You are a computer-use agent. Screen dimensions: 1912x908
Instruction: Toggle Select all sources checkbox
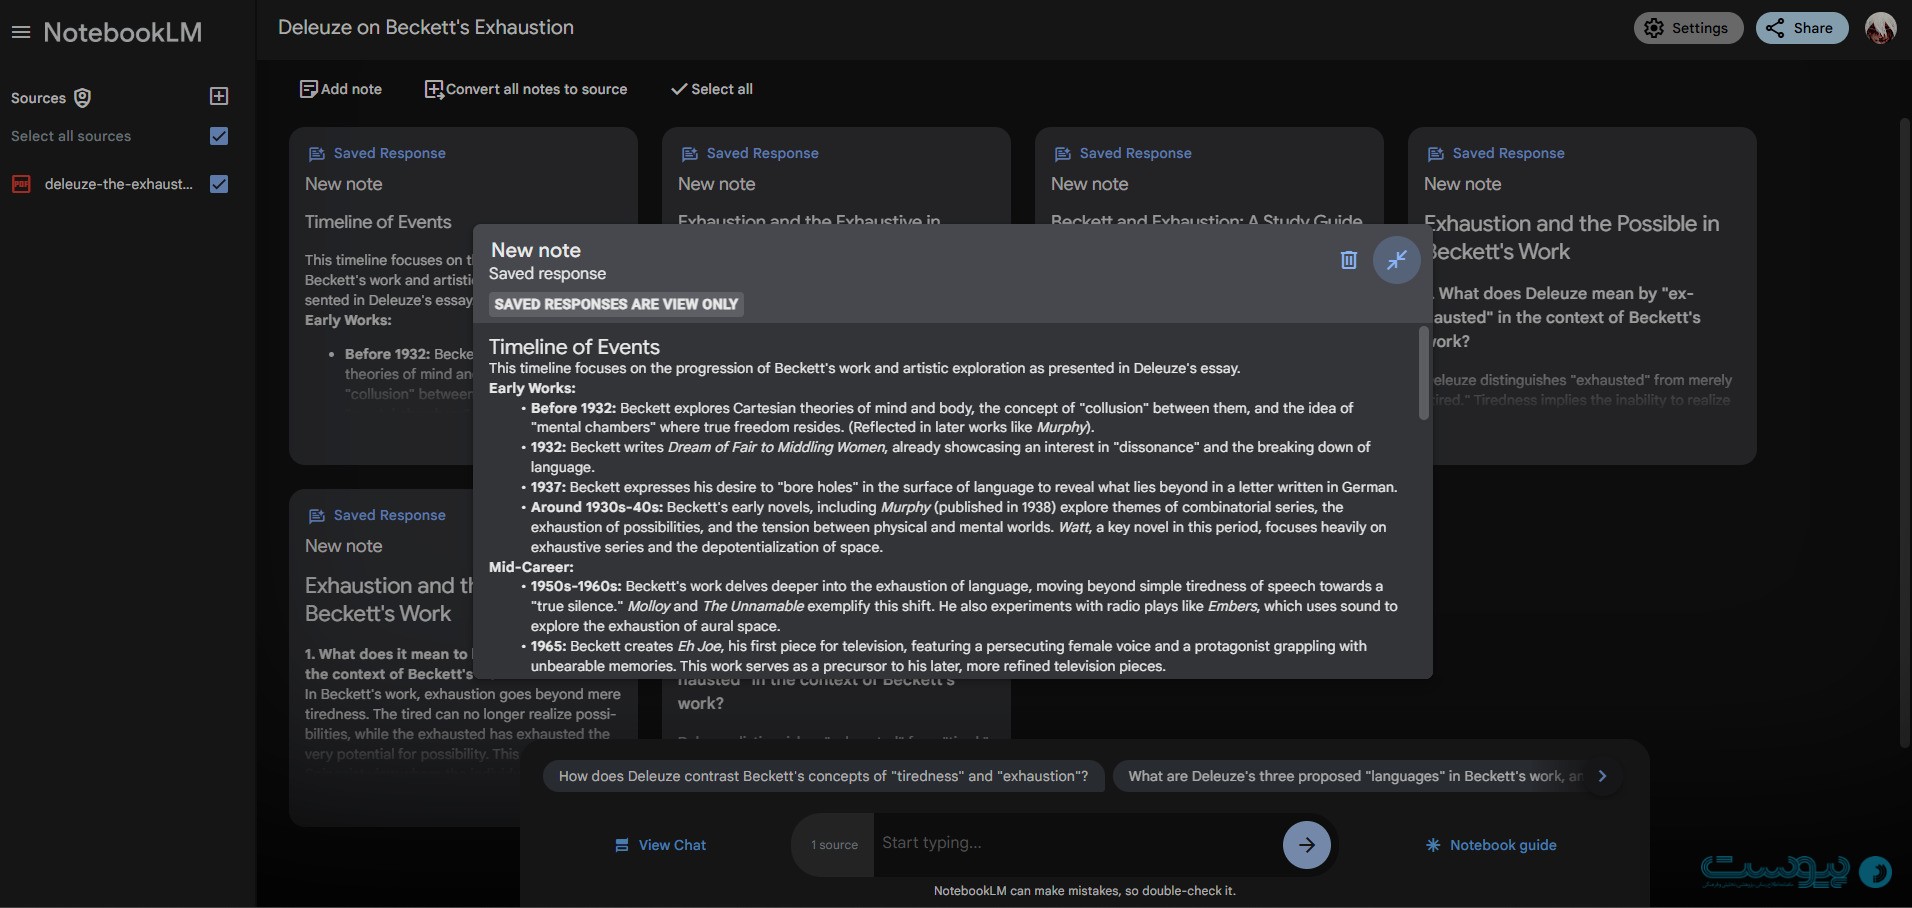pyautogui.click(x=220, y=136)
